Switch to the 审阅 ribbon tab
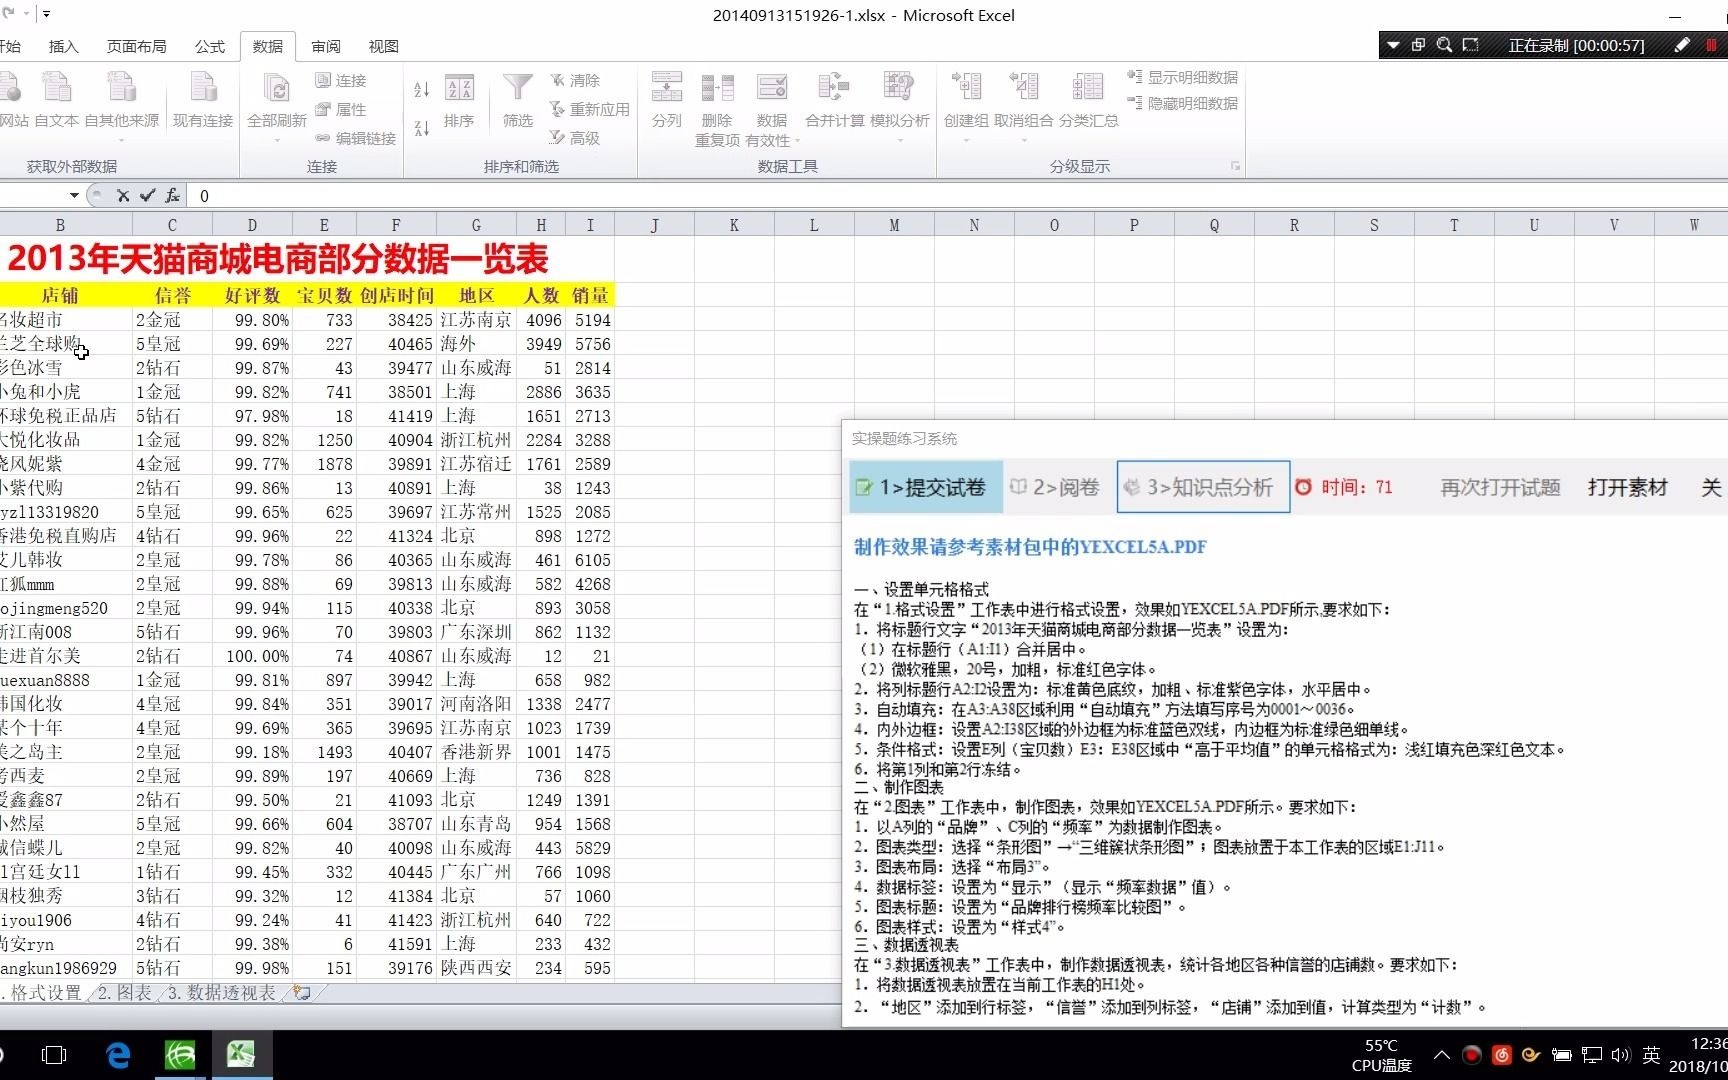Image resolution: width=1728 pixels, height=1080 pixels. coord(325,46)
